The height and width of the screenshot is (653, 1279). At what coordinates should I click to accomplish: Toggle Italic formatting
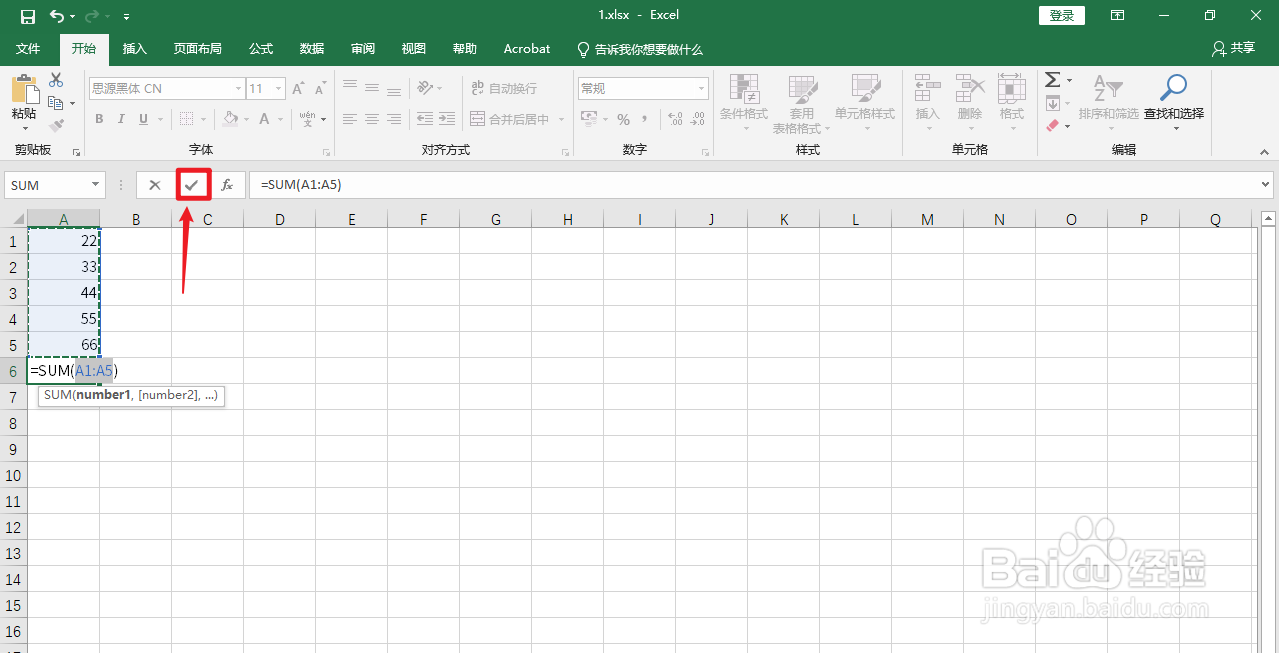pos(121,119)
